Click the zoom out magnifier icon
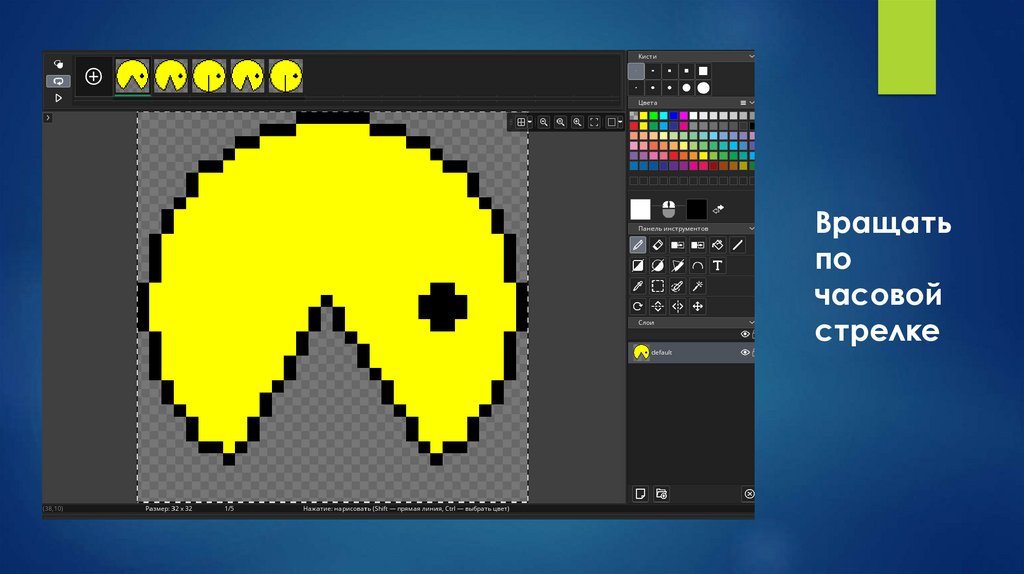Viewport: 1024px width, 574px height. 543,122
